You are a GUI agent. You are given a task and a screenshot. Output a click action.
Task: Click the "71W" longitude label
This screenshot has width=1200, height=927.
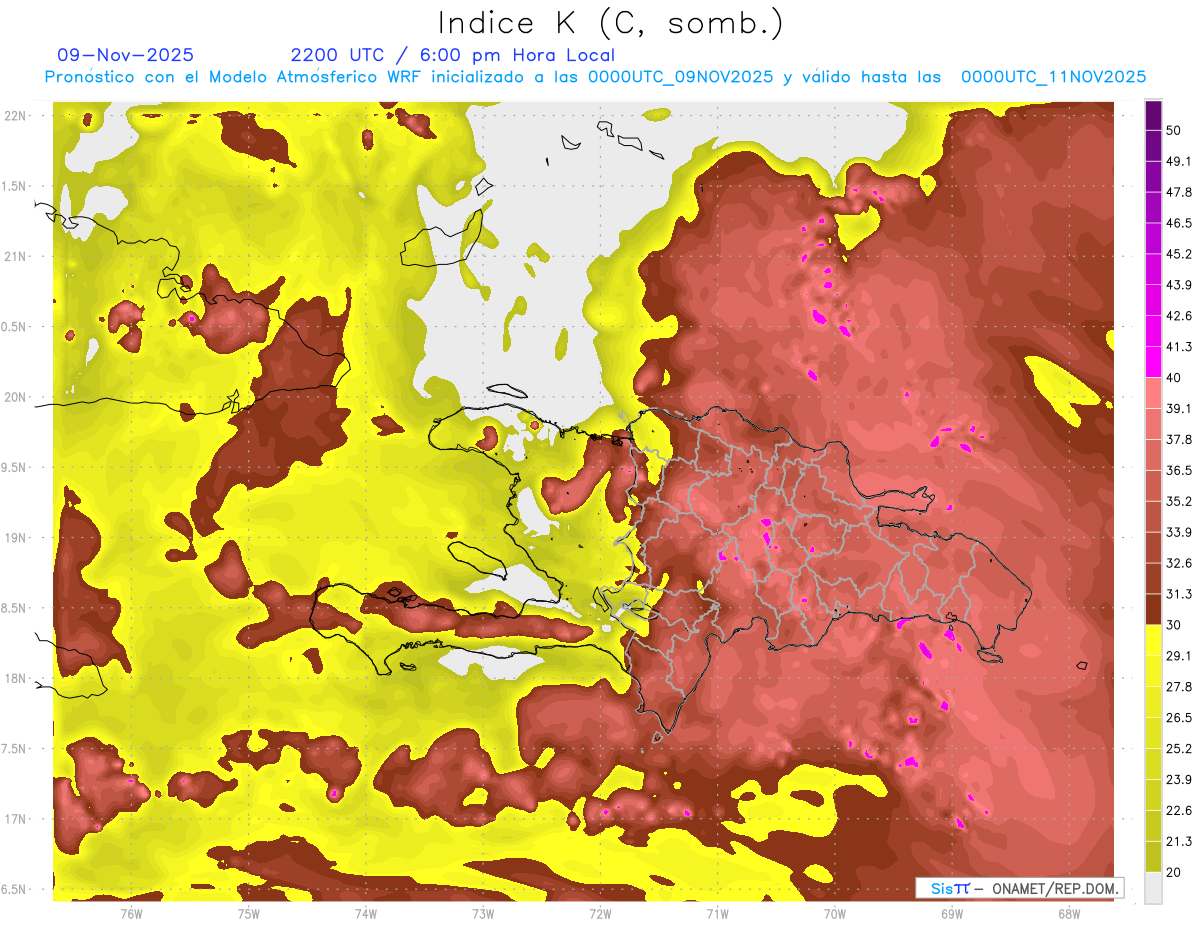717,914
